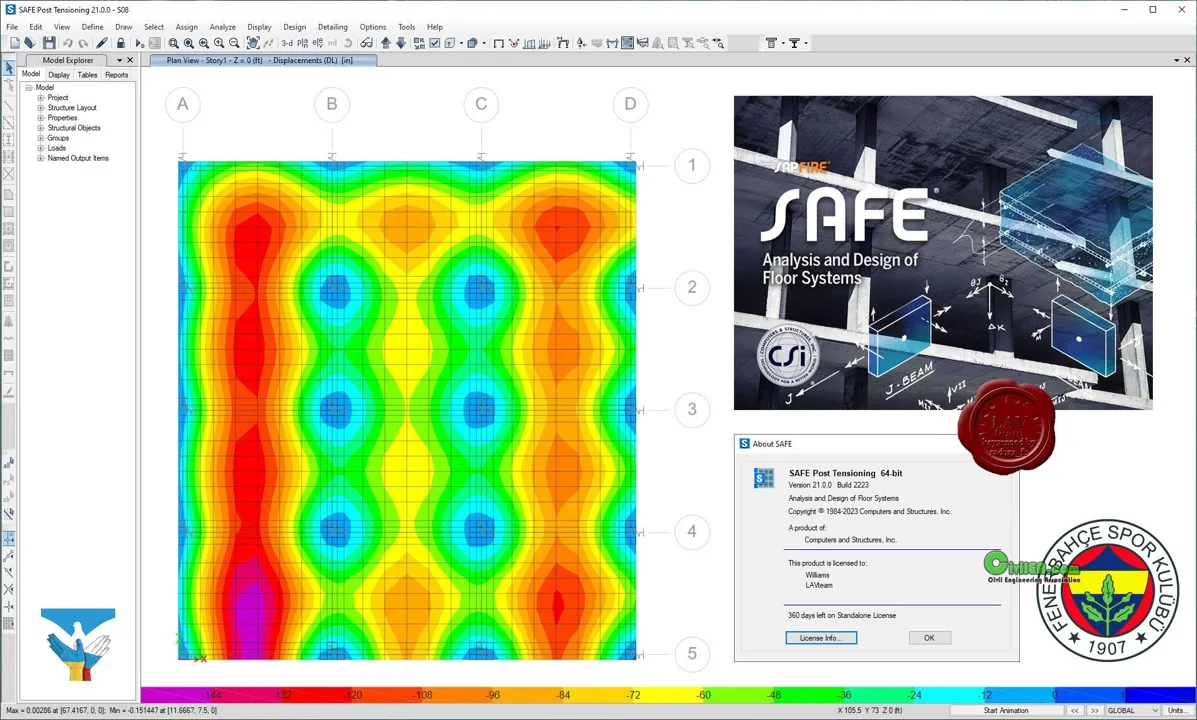Click the Start Animation control in the status bar

[x=1005, y=711]
